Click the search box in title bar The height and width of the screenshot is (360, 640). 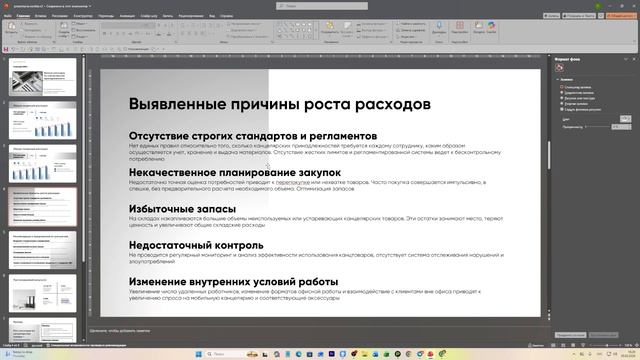coord(322,6)
